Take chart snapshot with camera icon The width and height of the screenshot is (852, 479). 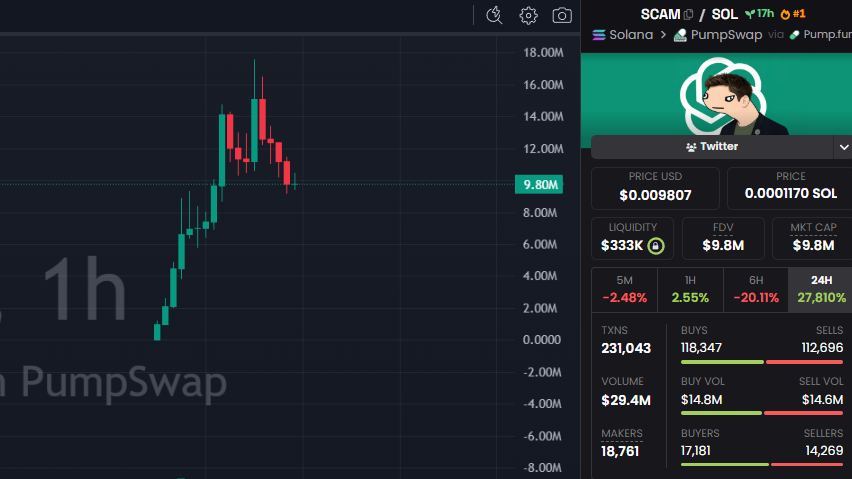tap(562, 15)
